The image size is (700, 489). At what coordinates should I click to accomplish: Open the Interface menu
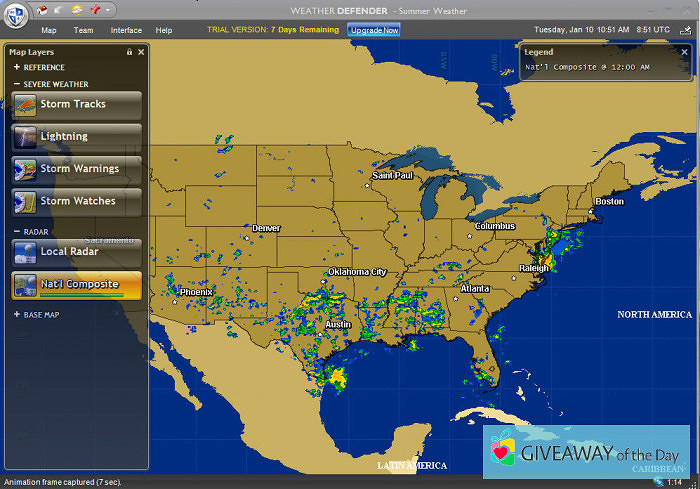(x=126, y=30)
